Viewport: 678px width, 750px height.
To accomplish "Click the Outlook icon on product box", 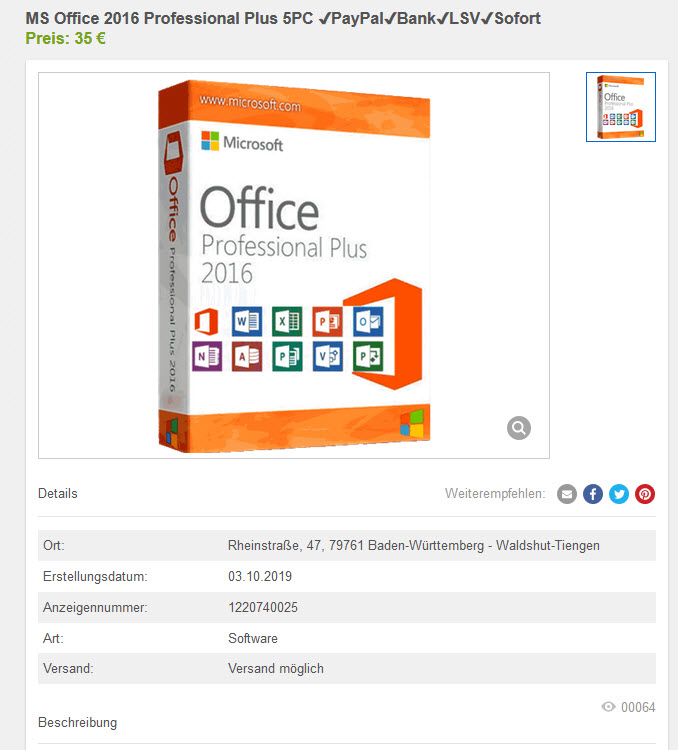I will pyautogui.click(x=368, y=321).
